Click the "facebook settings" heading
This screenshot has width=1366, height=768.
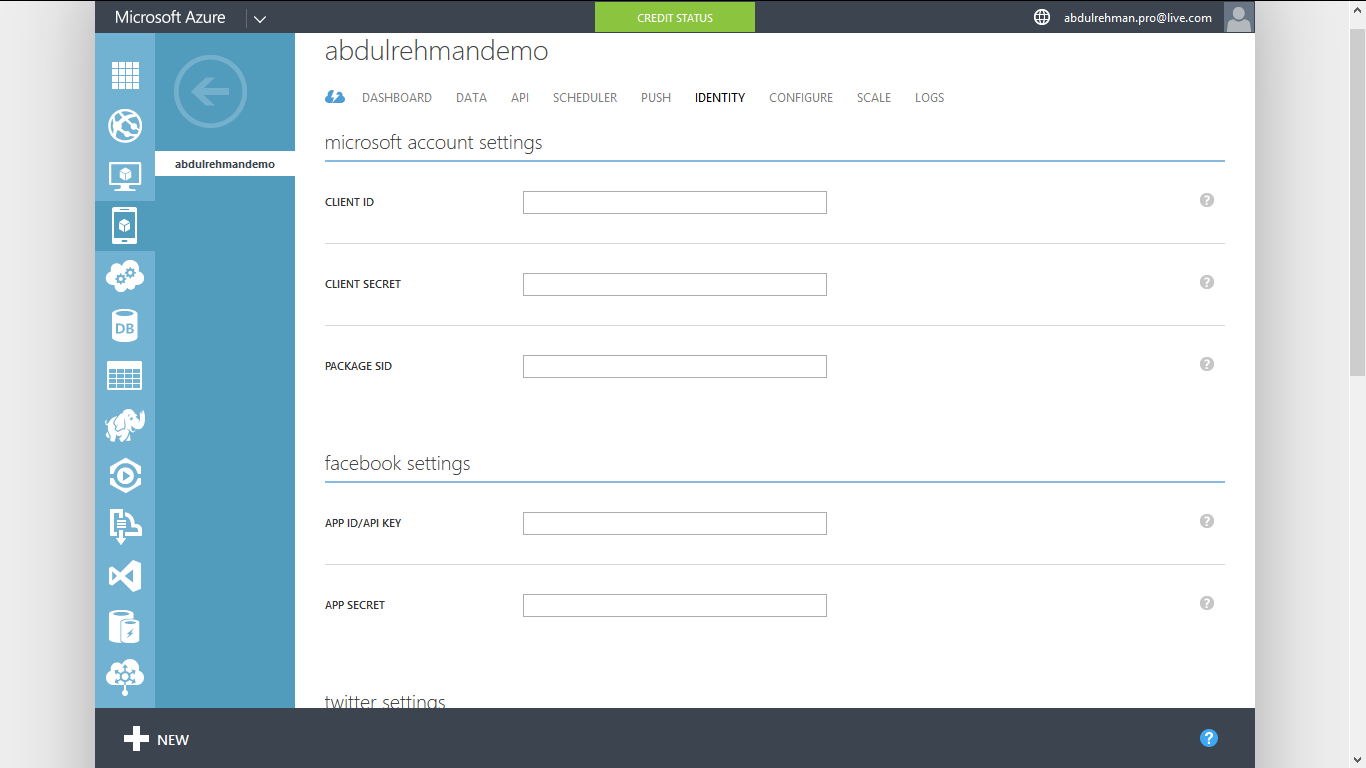(x=398, y=464)
